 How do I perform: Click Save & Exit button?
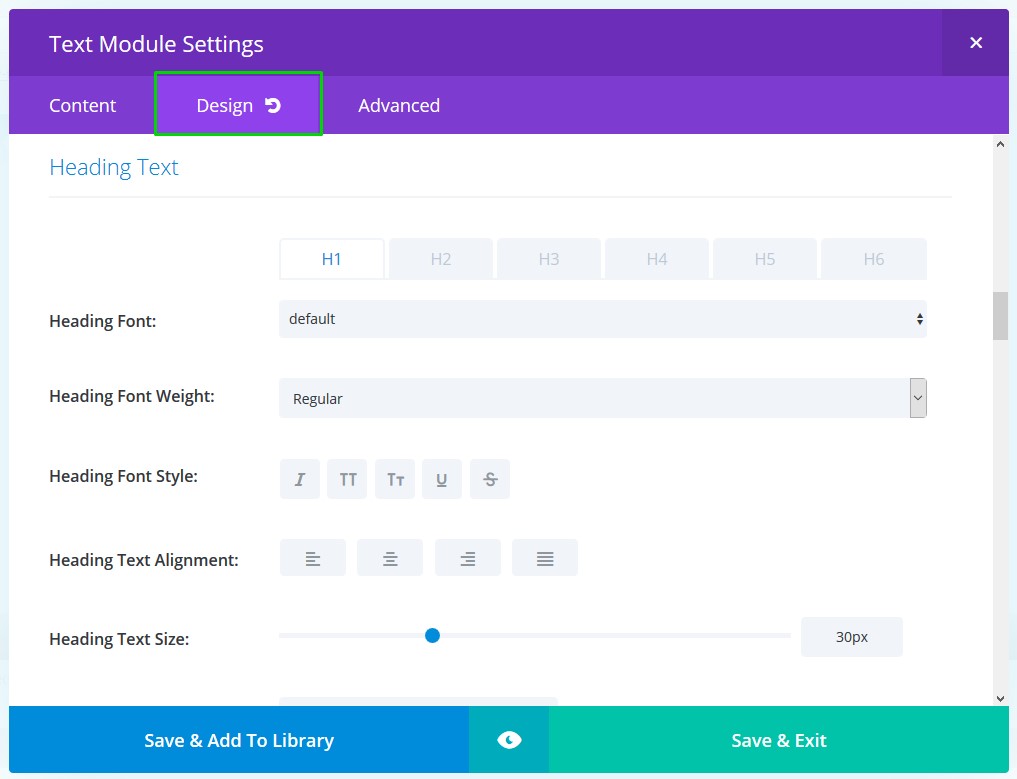click(779, 740)
